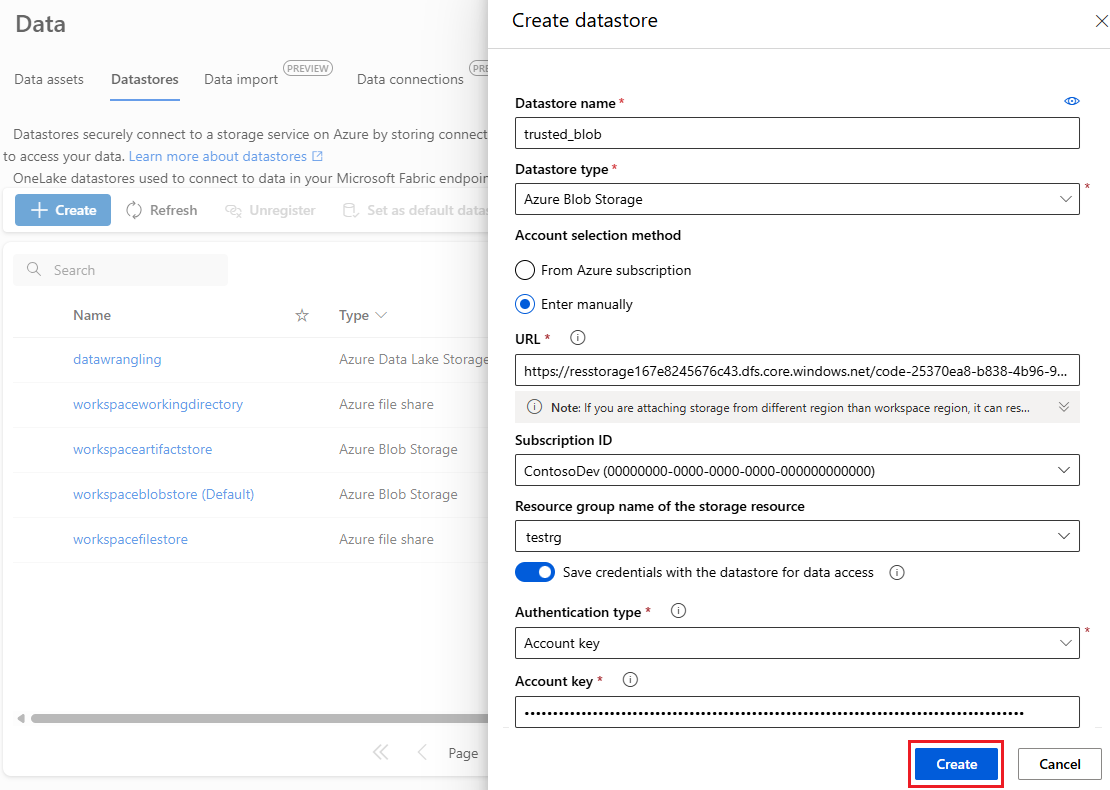The width and height of the screenshot is (1110, 790).
Task: Open the Data import tab
Action: point(241,79)
